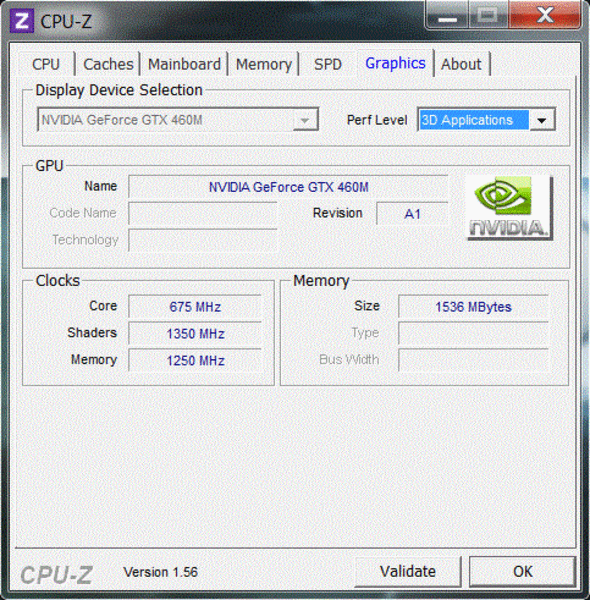Viewport: 590px width, 600px height.
Task: Click the Revision A1 field
Action: (x=412, y=214)
